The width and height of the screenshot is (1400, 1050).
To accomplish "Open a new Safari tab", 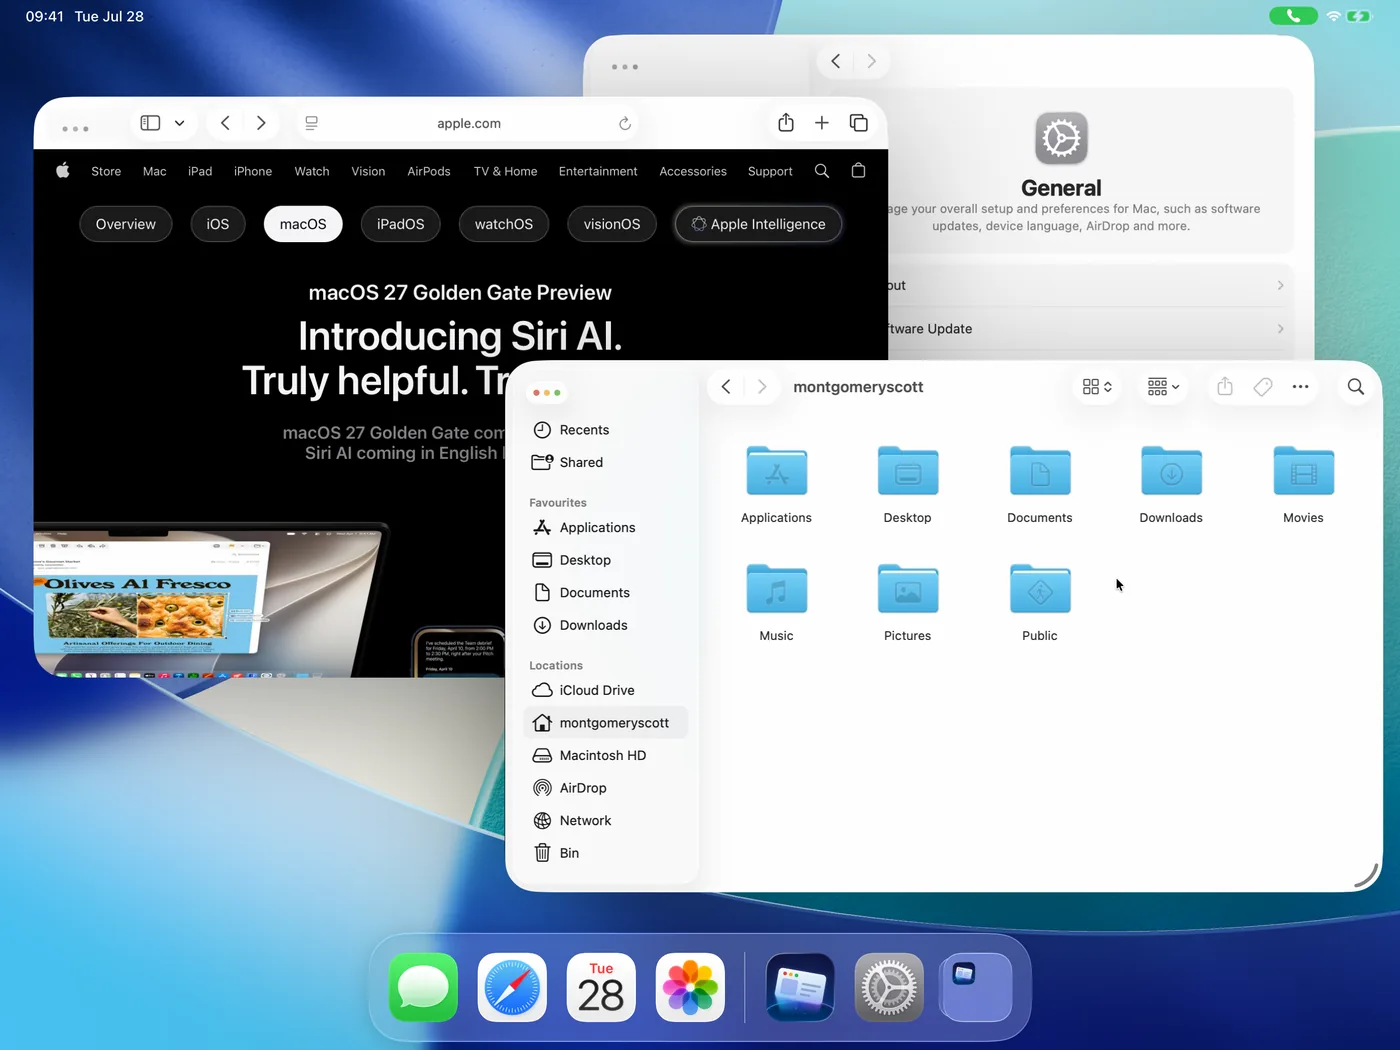I will (822, 122).
